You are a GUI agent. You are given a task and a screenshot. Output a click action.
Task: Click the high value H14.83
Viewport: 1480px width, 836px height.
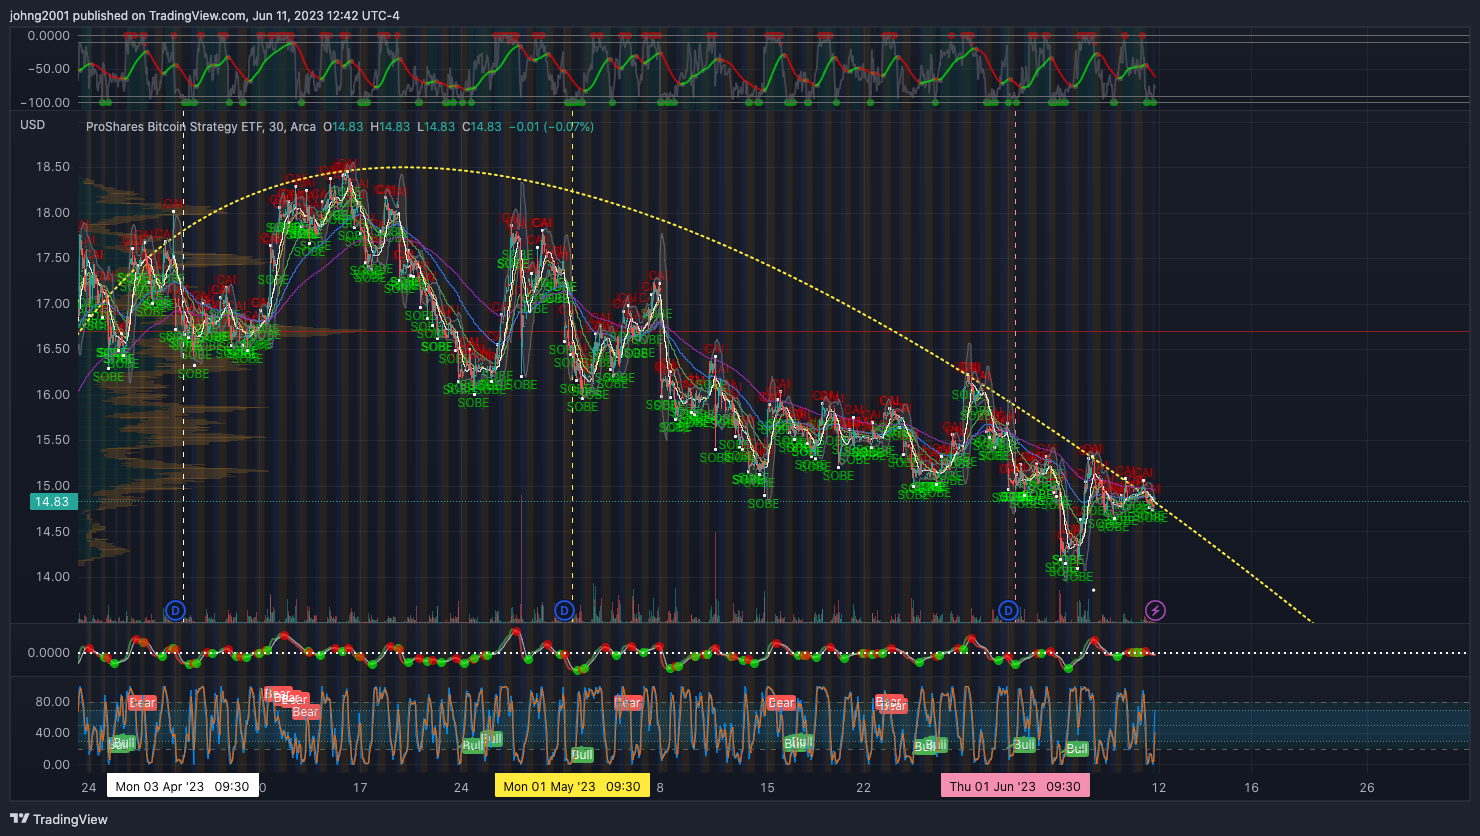pos(390,127)
